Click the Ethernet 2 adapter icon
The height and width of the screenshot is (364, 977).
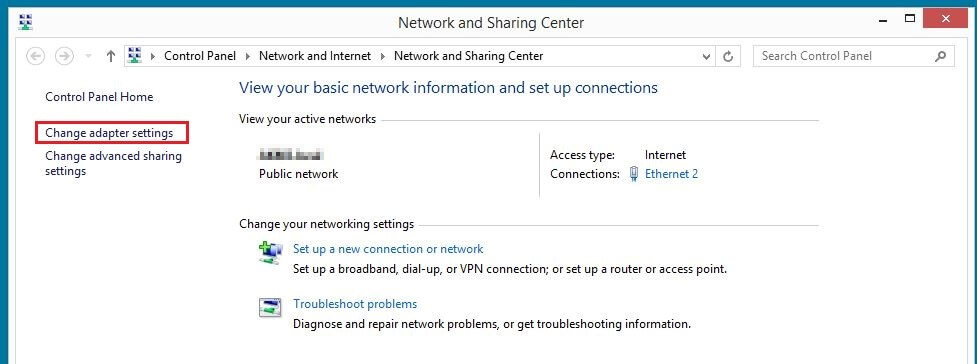pos(634,174)
